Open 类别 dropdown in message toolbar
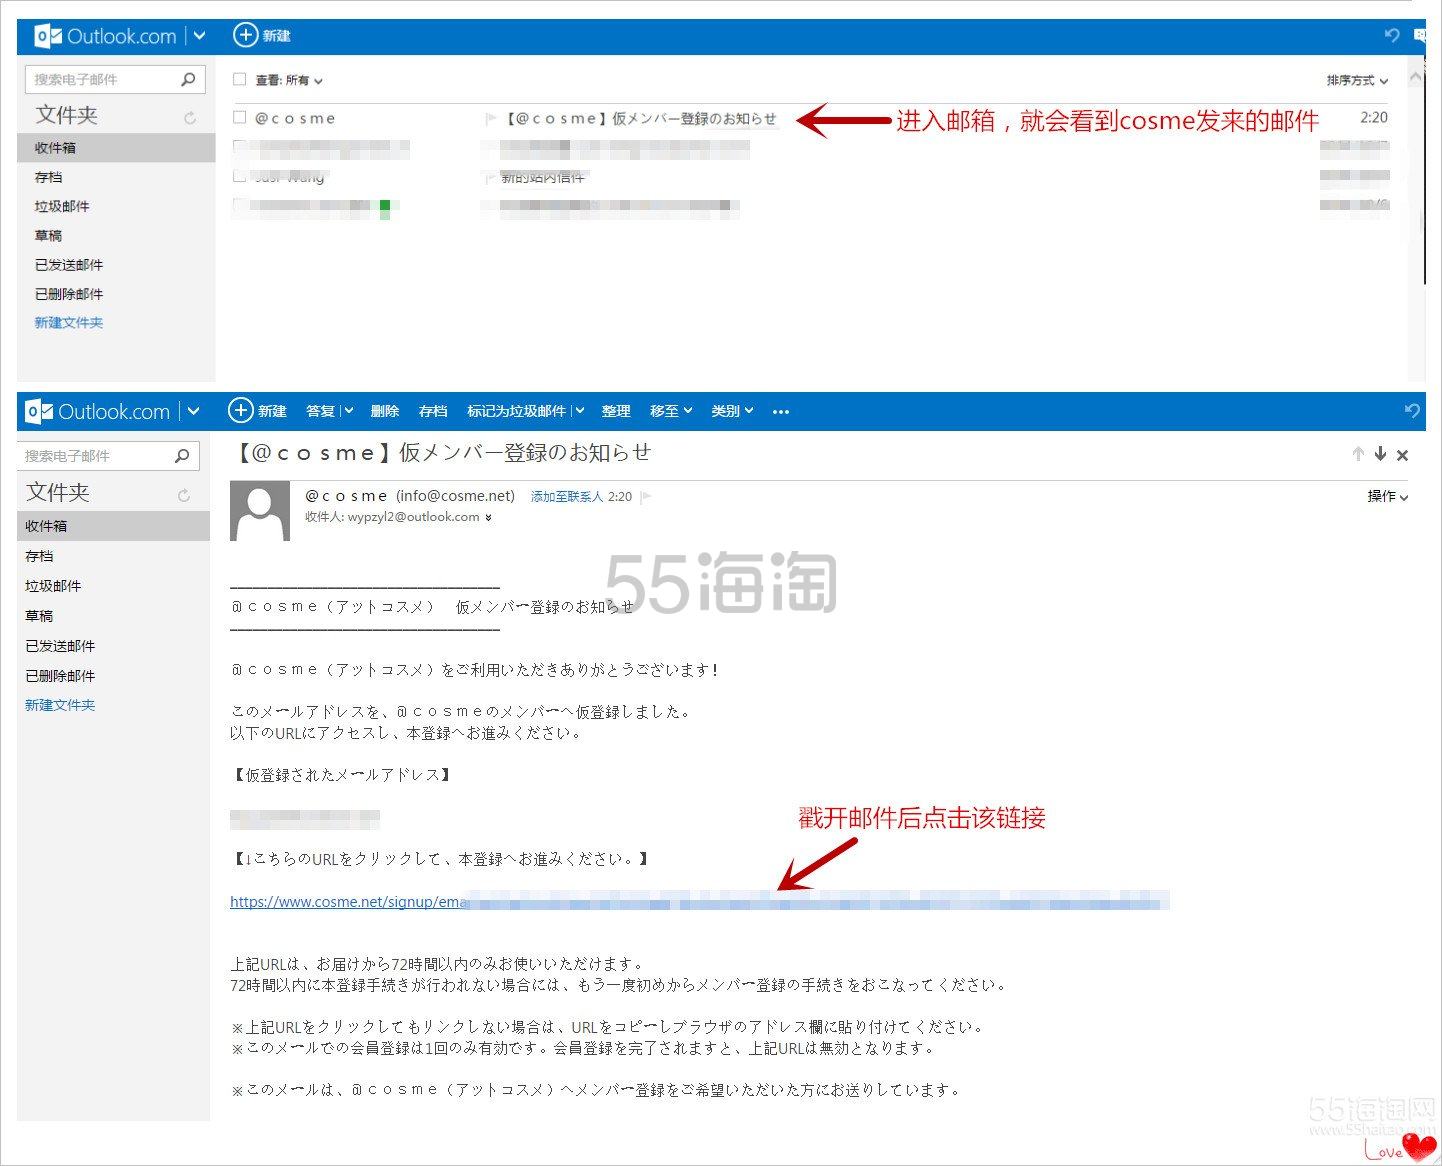The width and height of the screenshot is (1442, 1166). click(x=732, y=411)
